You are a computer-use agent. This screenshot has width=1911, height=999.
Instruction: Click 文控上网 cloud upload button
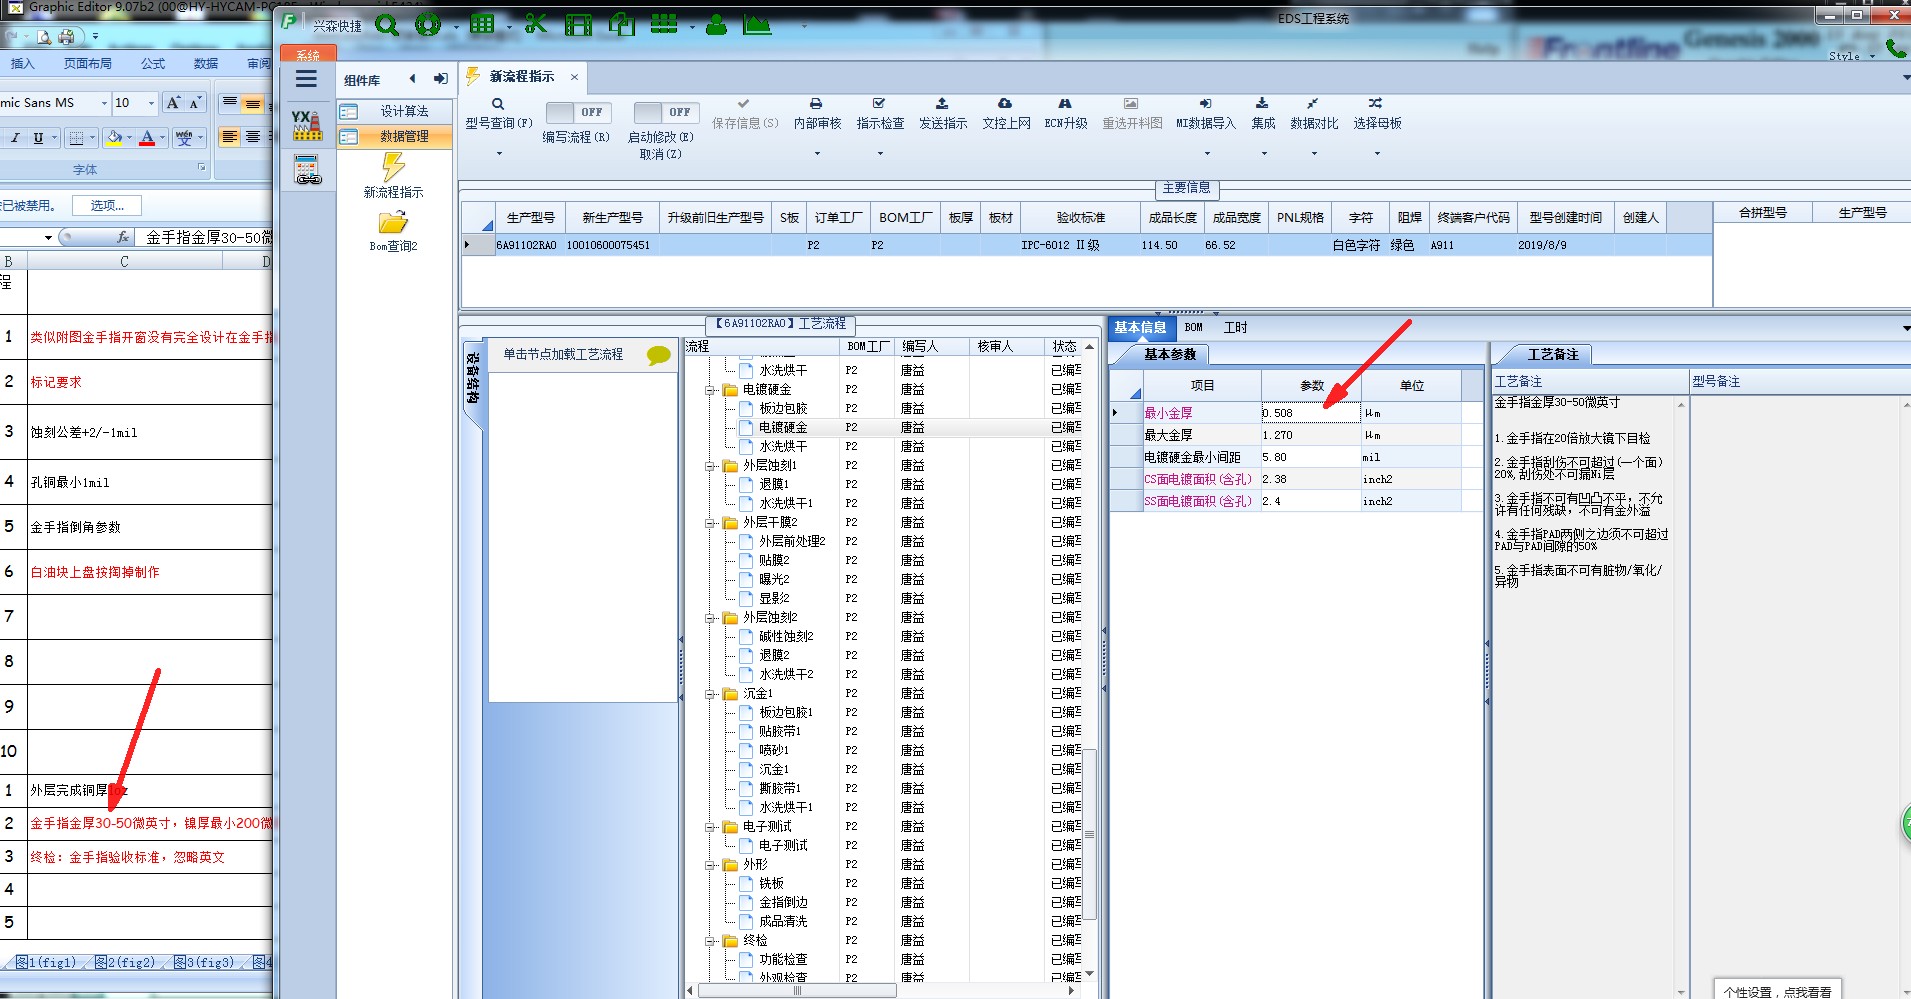[x=1006, y=114]
